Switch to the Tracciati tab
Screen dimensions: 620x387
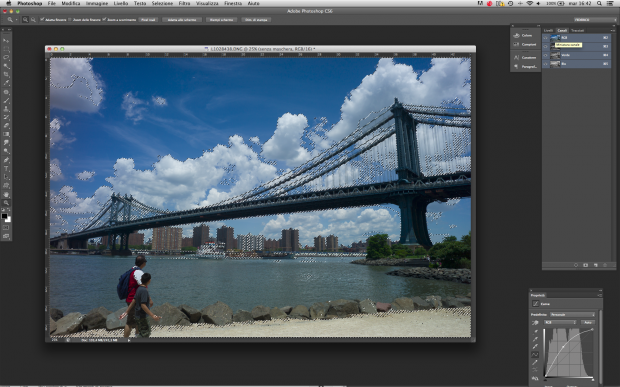coord(577,30)
